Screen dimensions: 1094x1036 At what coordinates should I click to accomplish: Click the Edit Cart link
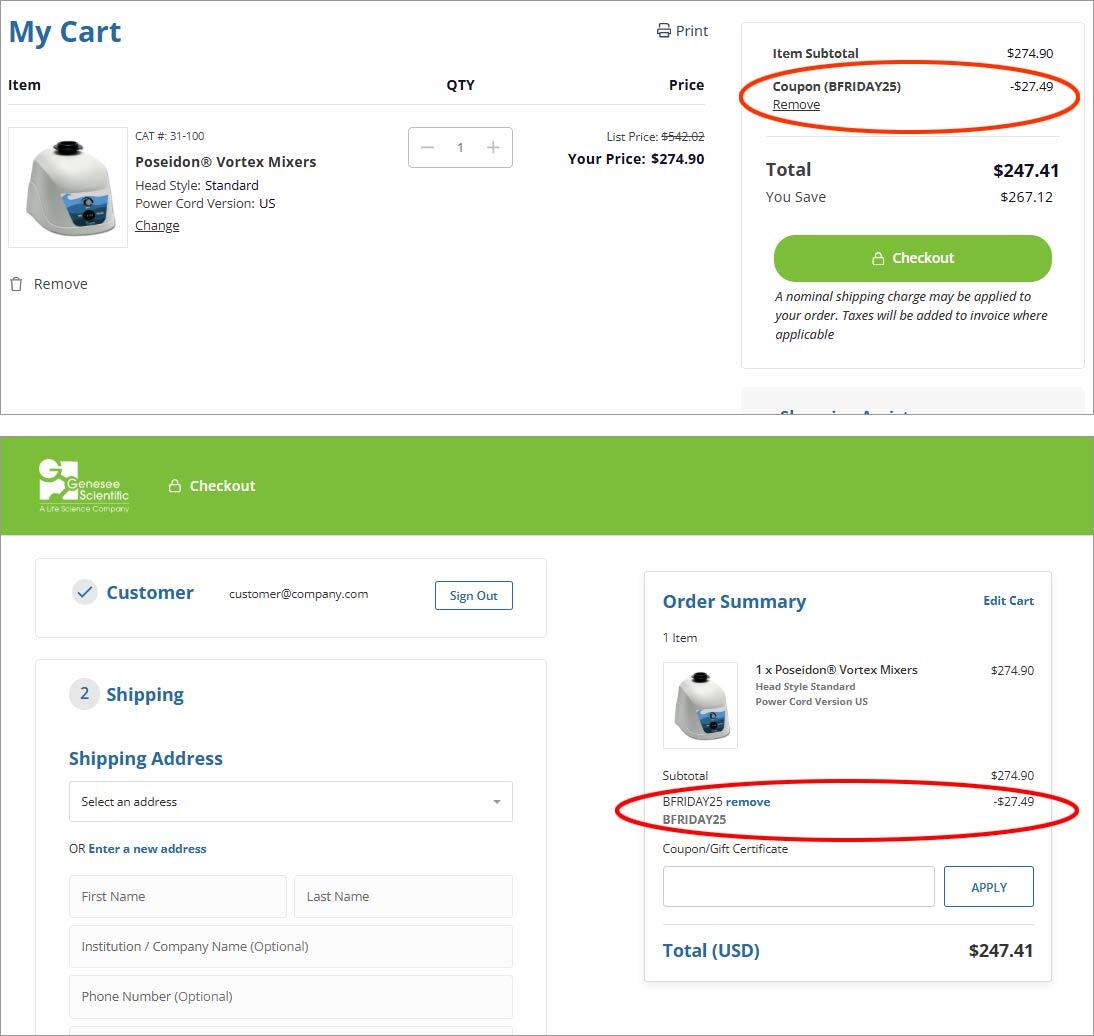pyautogui.click(x=1008, y=601)
